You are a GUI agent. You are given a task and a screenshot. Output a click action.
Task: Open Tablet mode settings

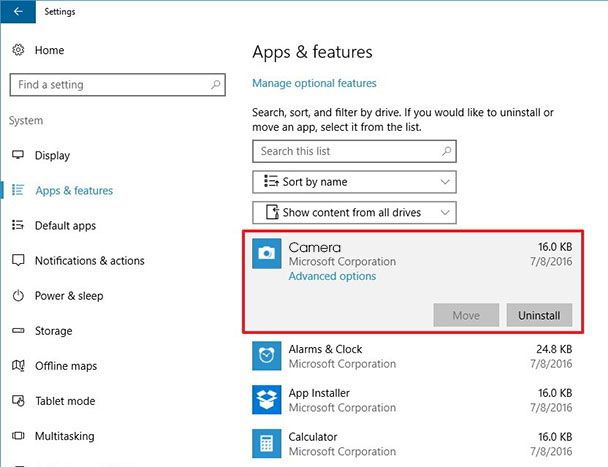(x=65, y=401)
